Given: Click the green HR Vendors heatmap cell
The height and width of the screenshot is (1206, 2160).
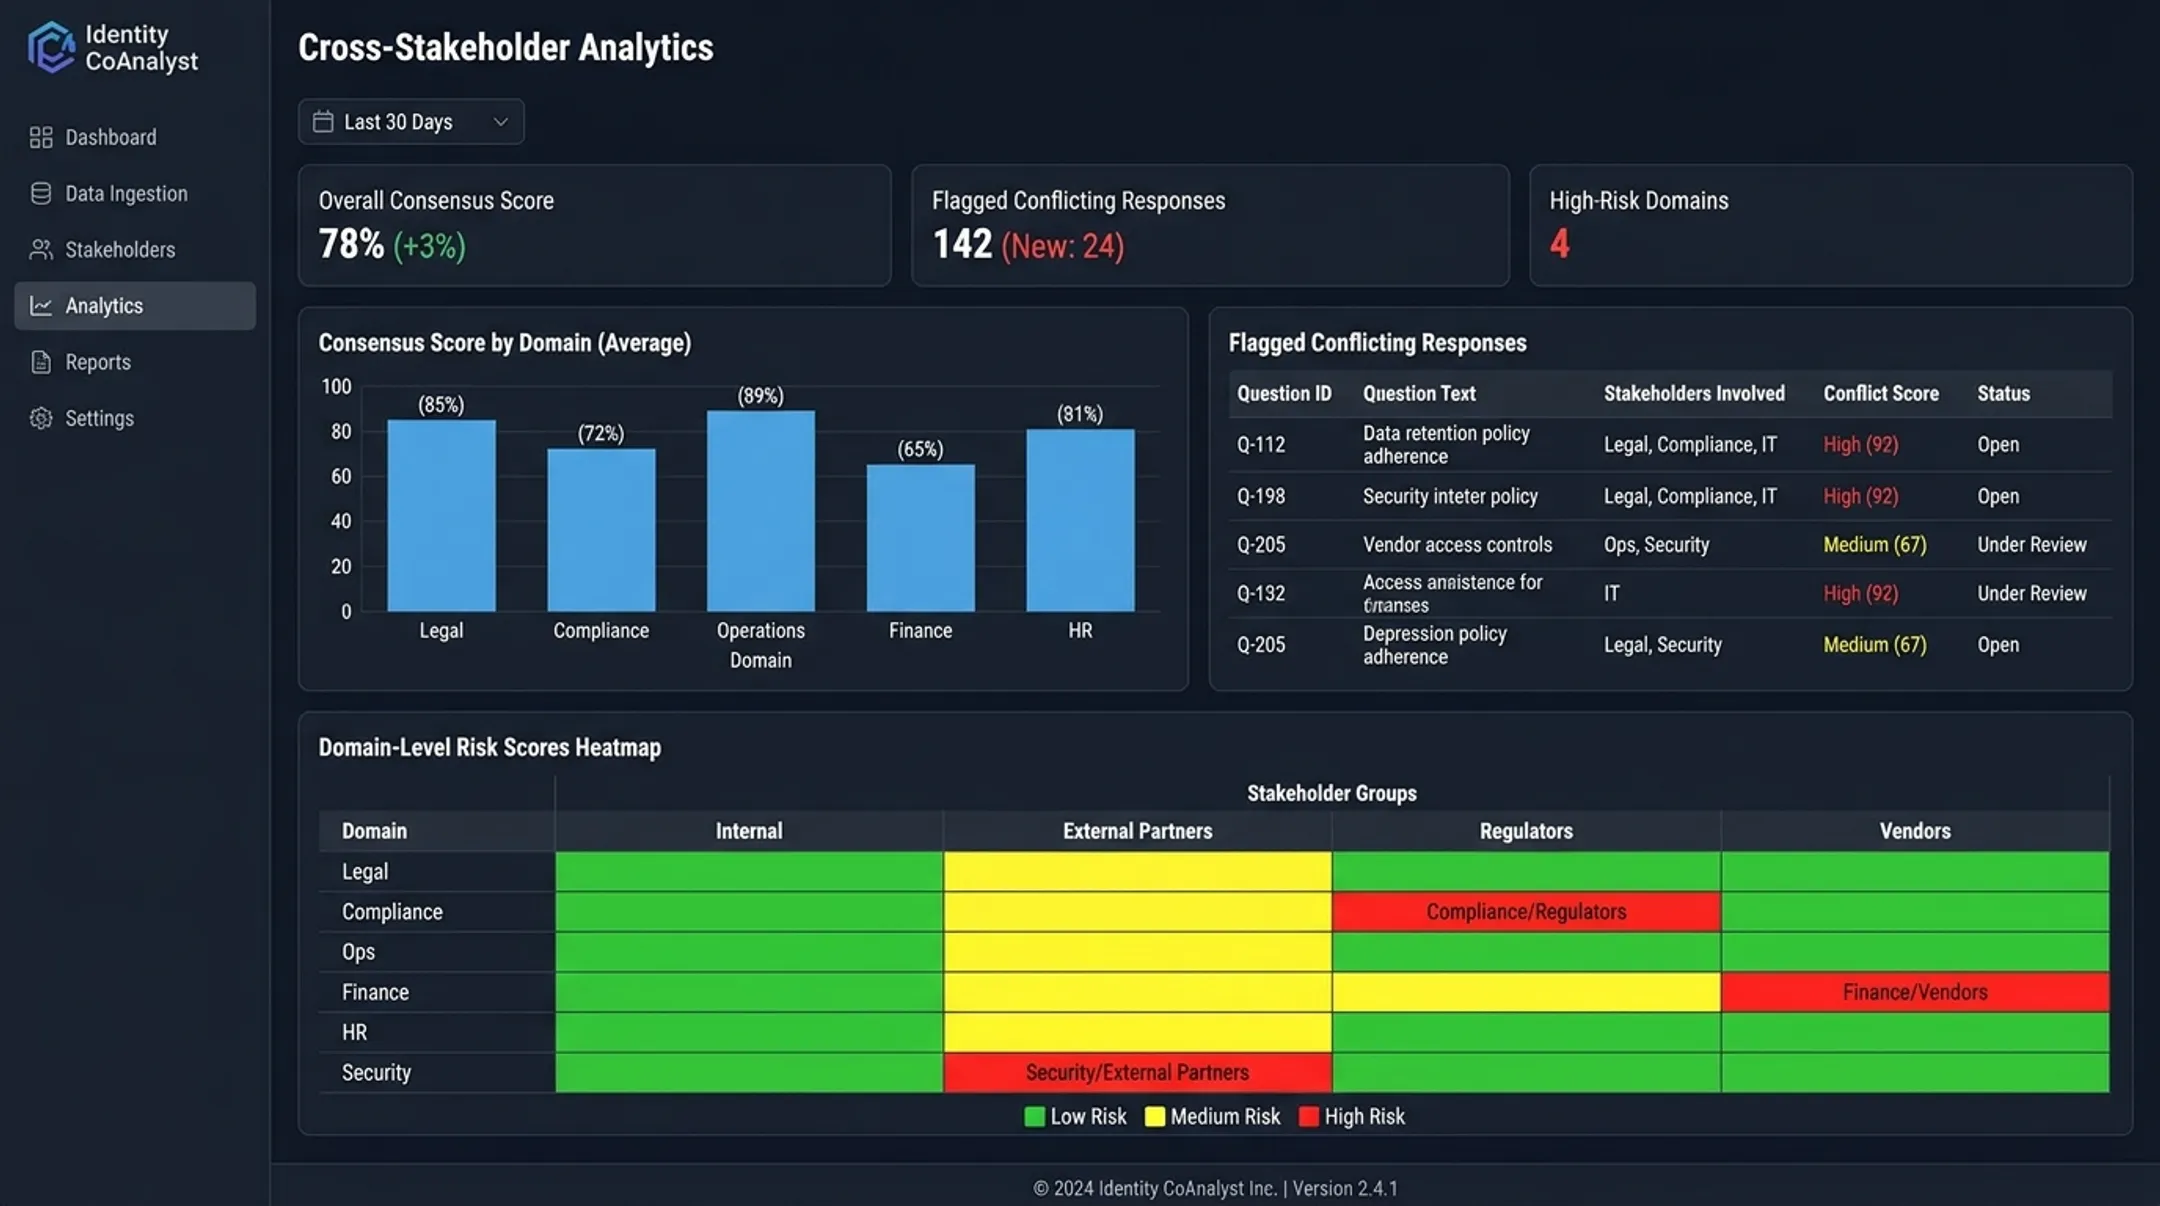Looking at the screenshot, I should [x=1915, y=1032].
